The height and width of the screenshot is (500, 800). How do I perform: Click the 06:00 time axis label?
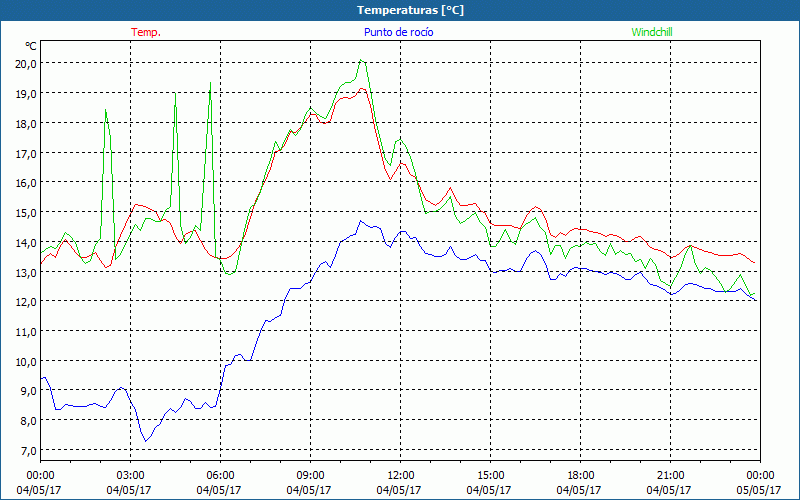tap(220, 476)
